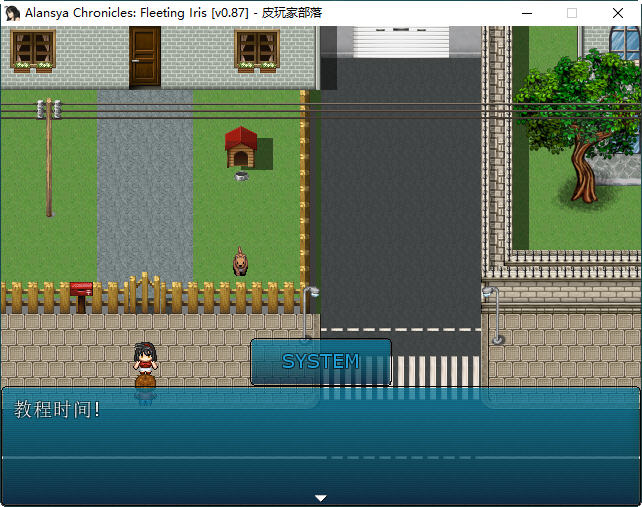Viewport: 642px width, 507px height.
Task: Click the SYSTEM speaker name box
Action: [x=320, y=362]
